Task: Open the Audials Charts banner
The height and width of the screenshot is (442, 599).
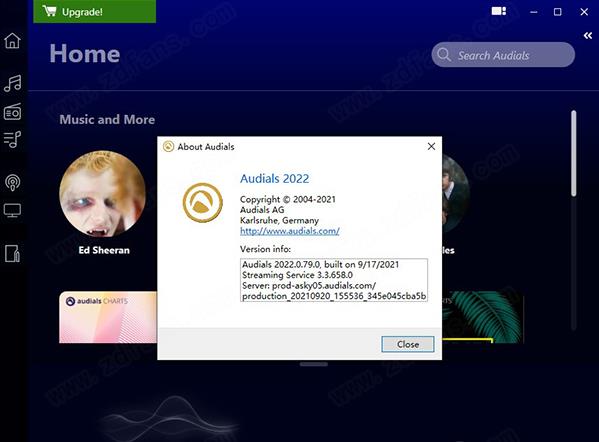Action: pos(108,317)
